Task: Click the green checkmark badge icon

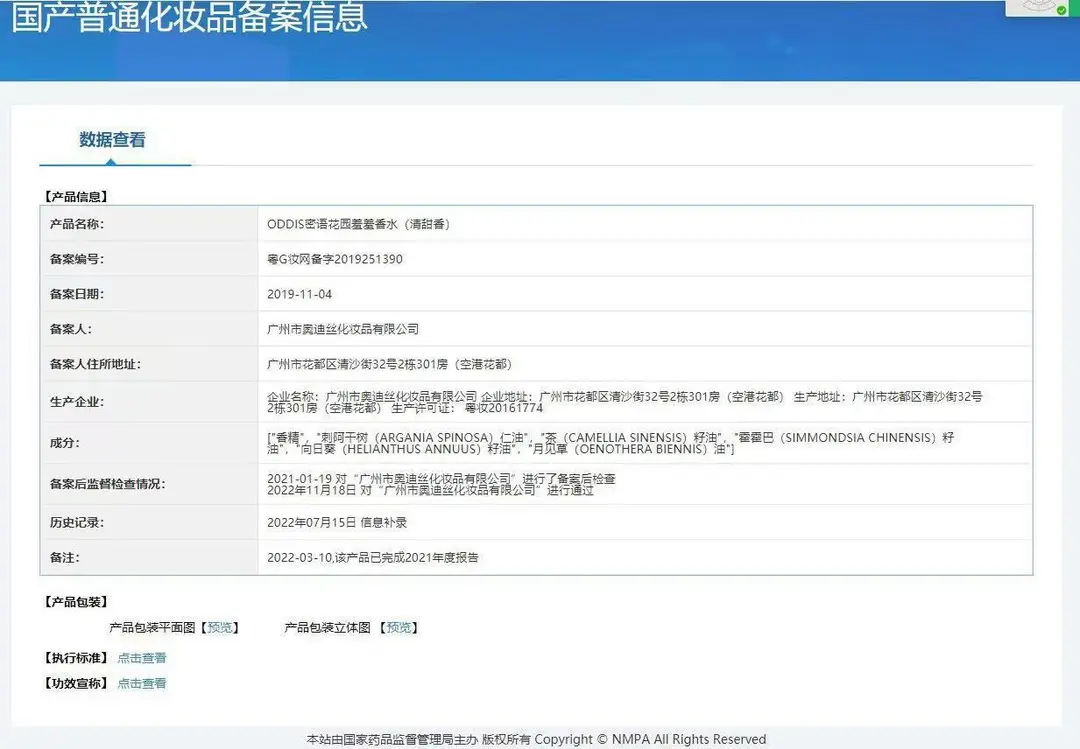Action: [x=1061, y=10]
